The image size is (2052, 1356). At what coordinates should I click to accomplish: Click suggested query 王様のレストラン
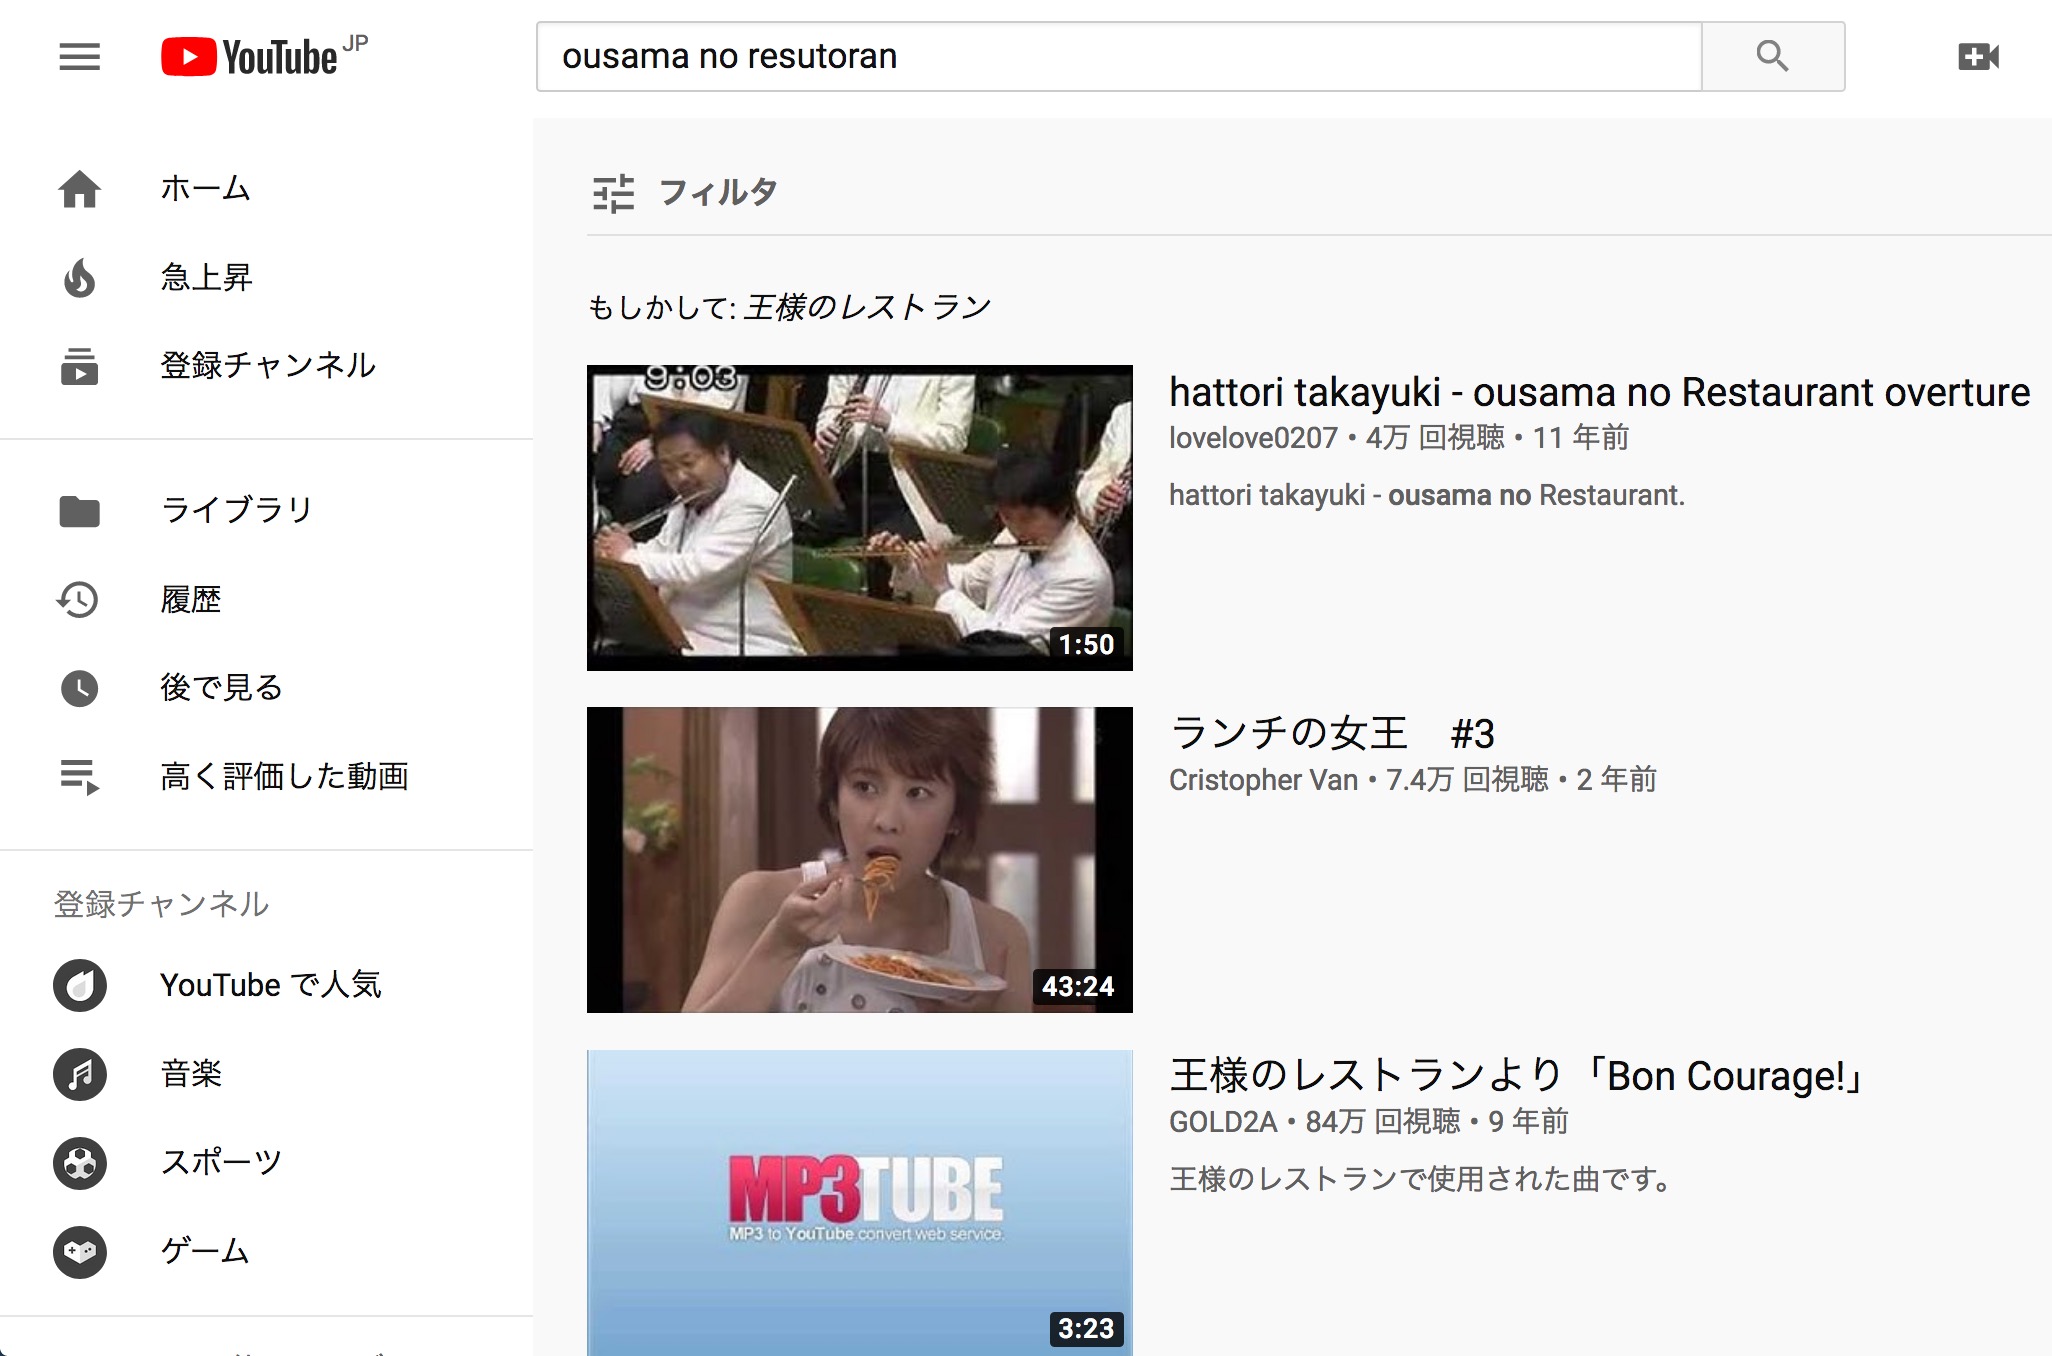[x=867, y=307]
